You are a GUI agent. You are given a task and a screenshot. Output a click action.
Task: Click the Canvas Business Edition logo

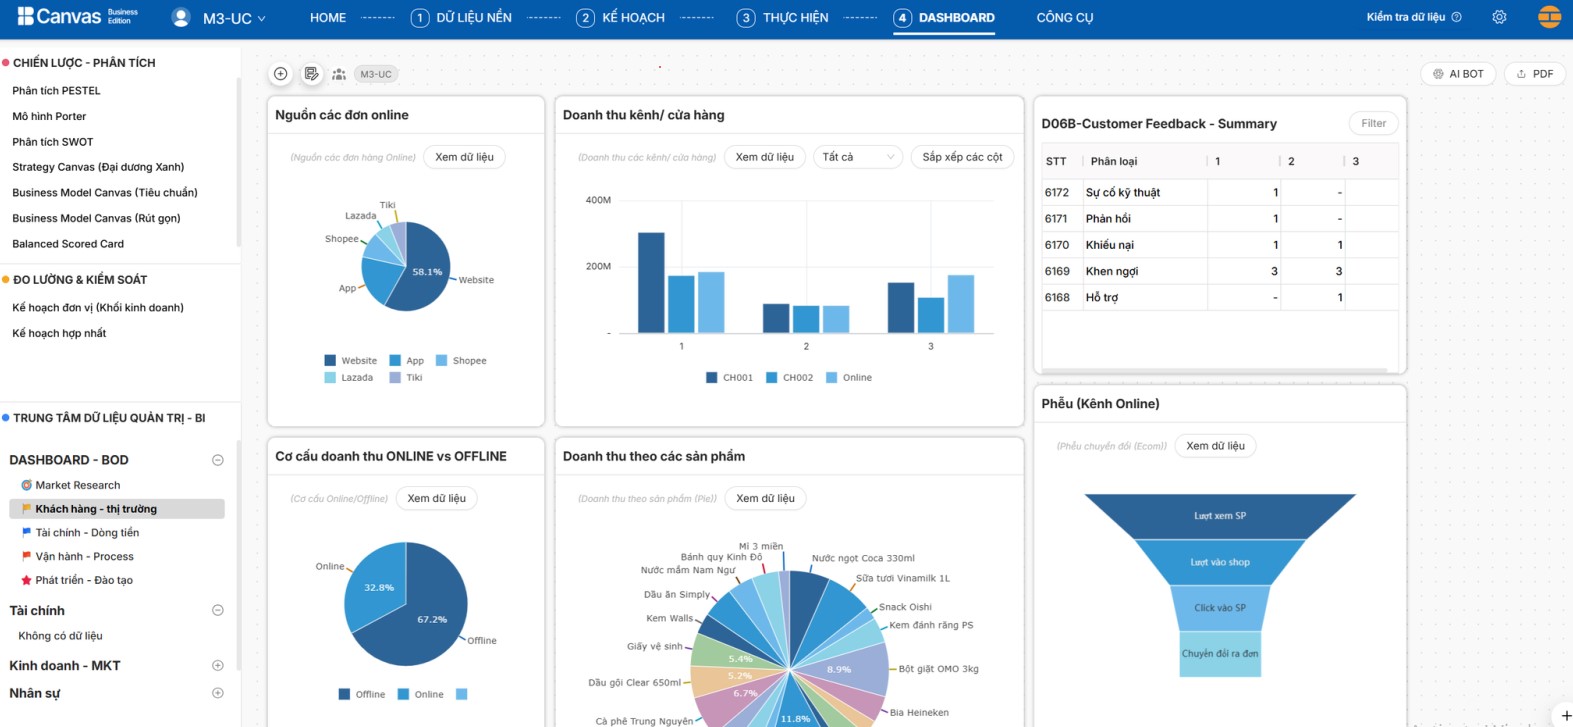(77, 17)
